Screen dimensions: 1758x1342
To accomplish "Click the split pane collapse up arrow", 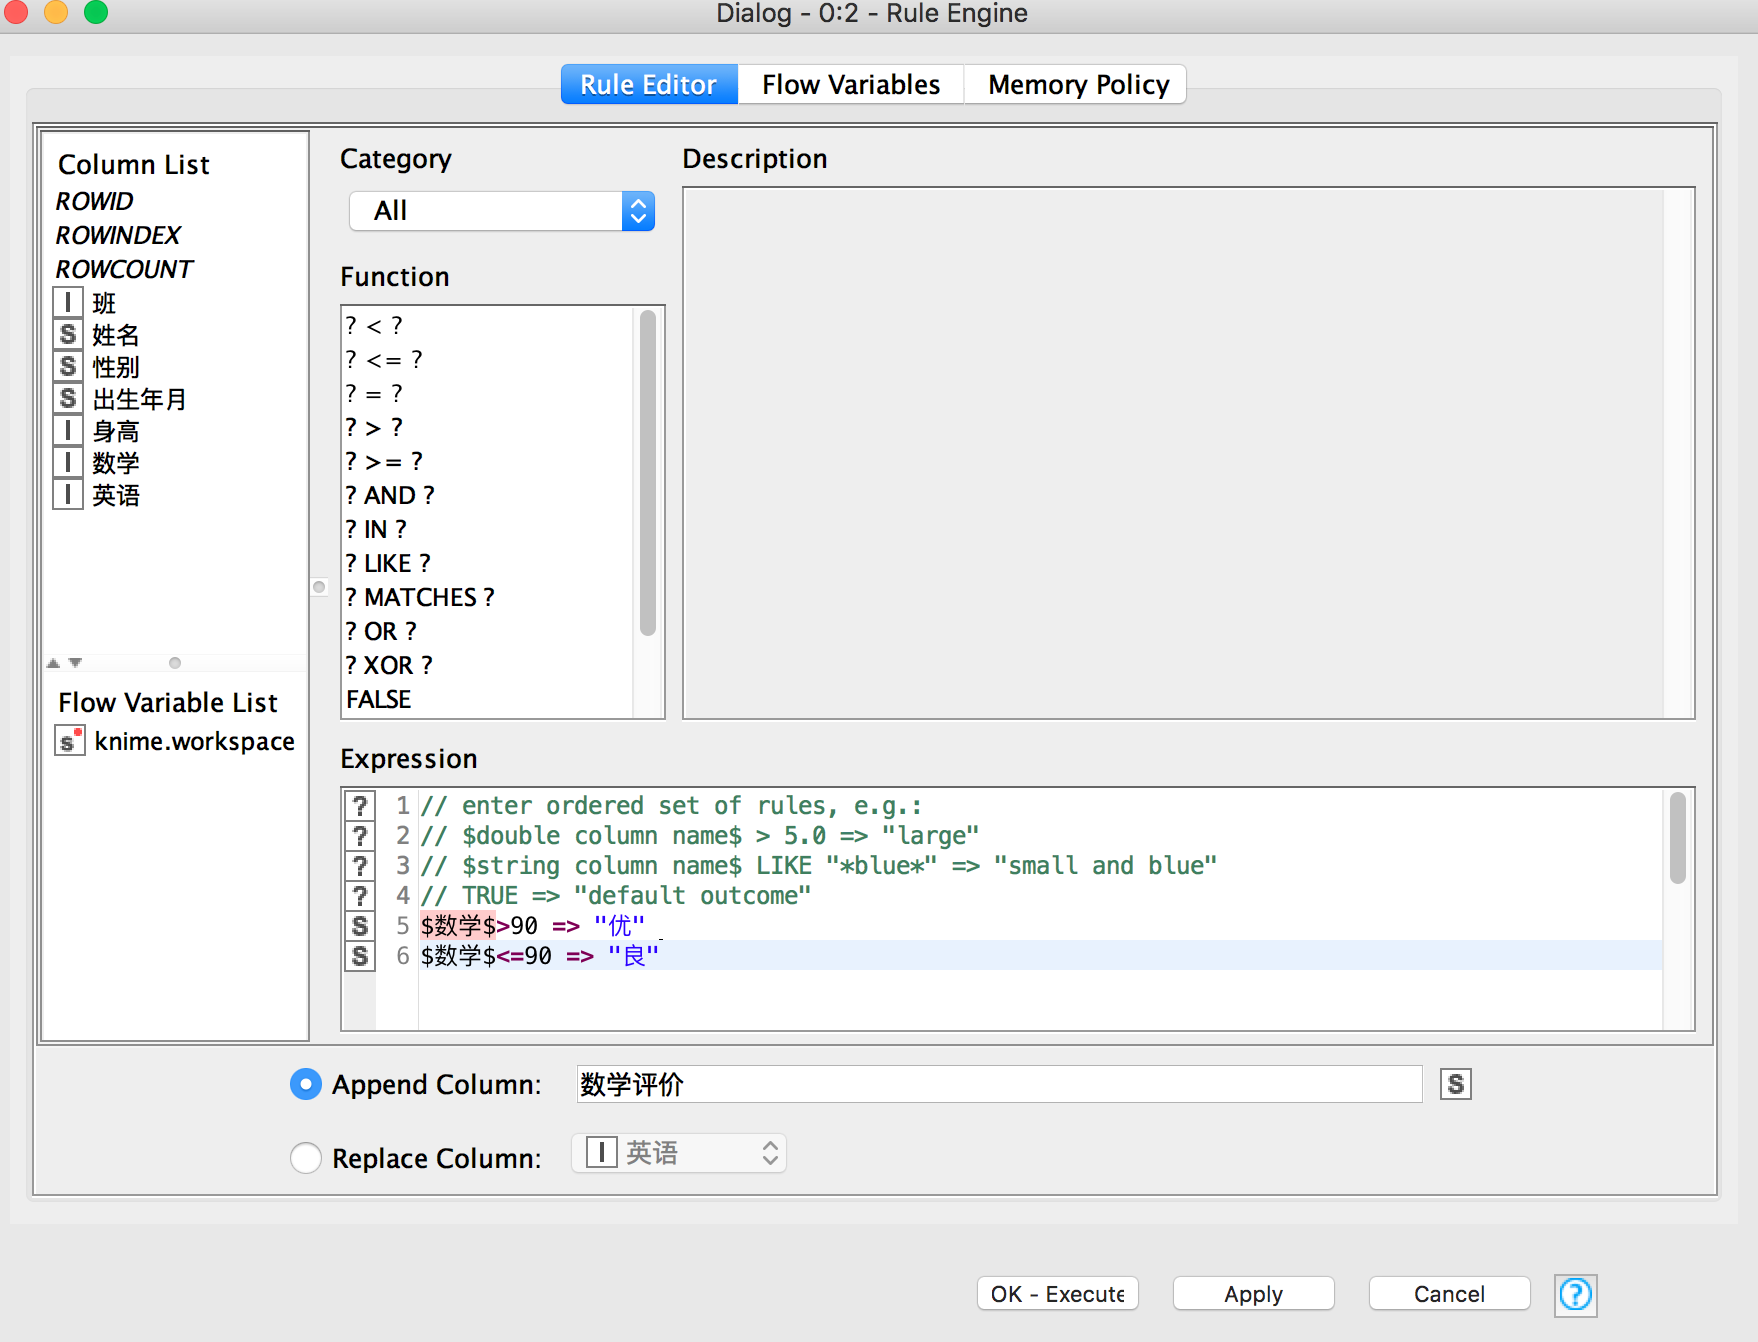I will [53, 663].
